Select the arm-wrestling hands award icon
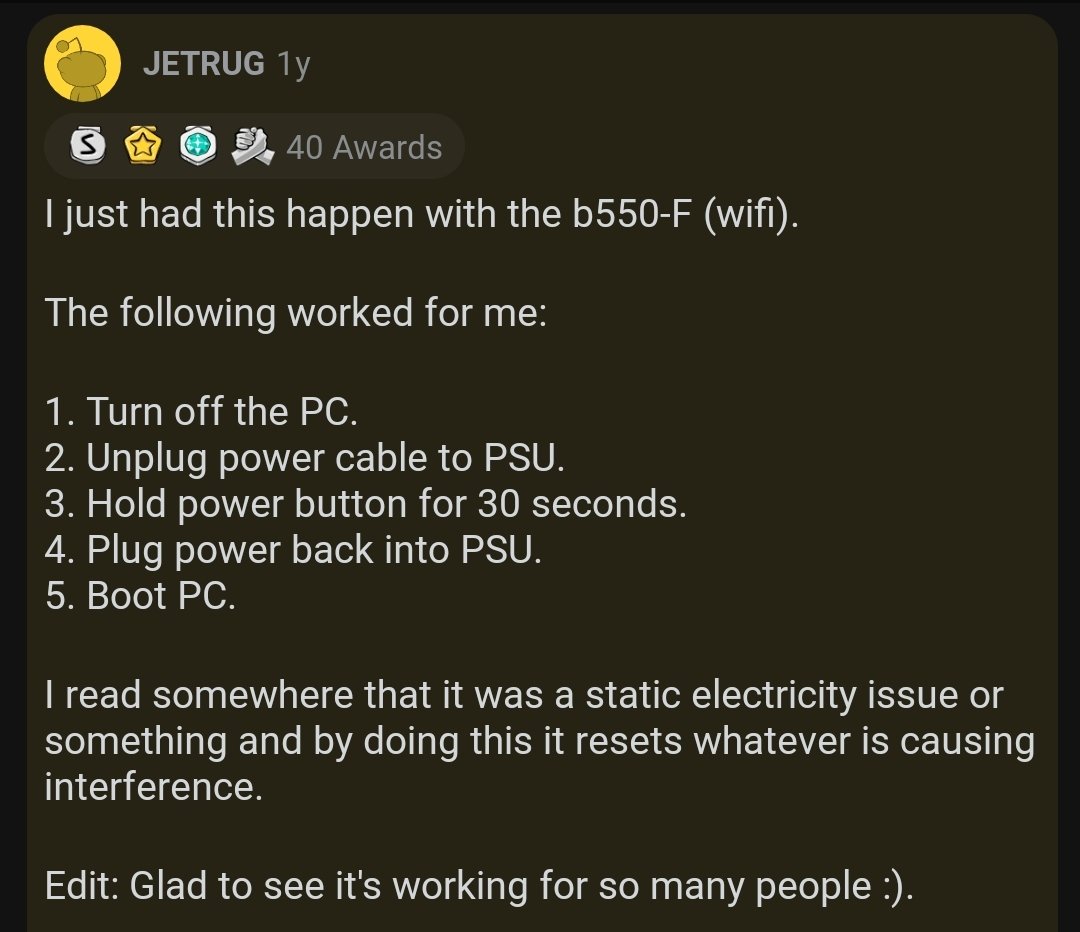Screen dimensions: 1080x932 (x=252, y=146)
